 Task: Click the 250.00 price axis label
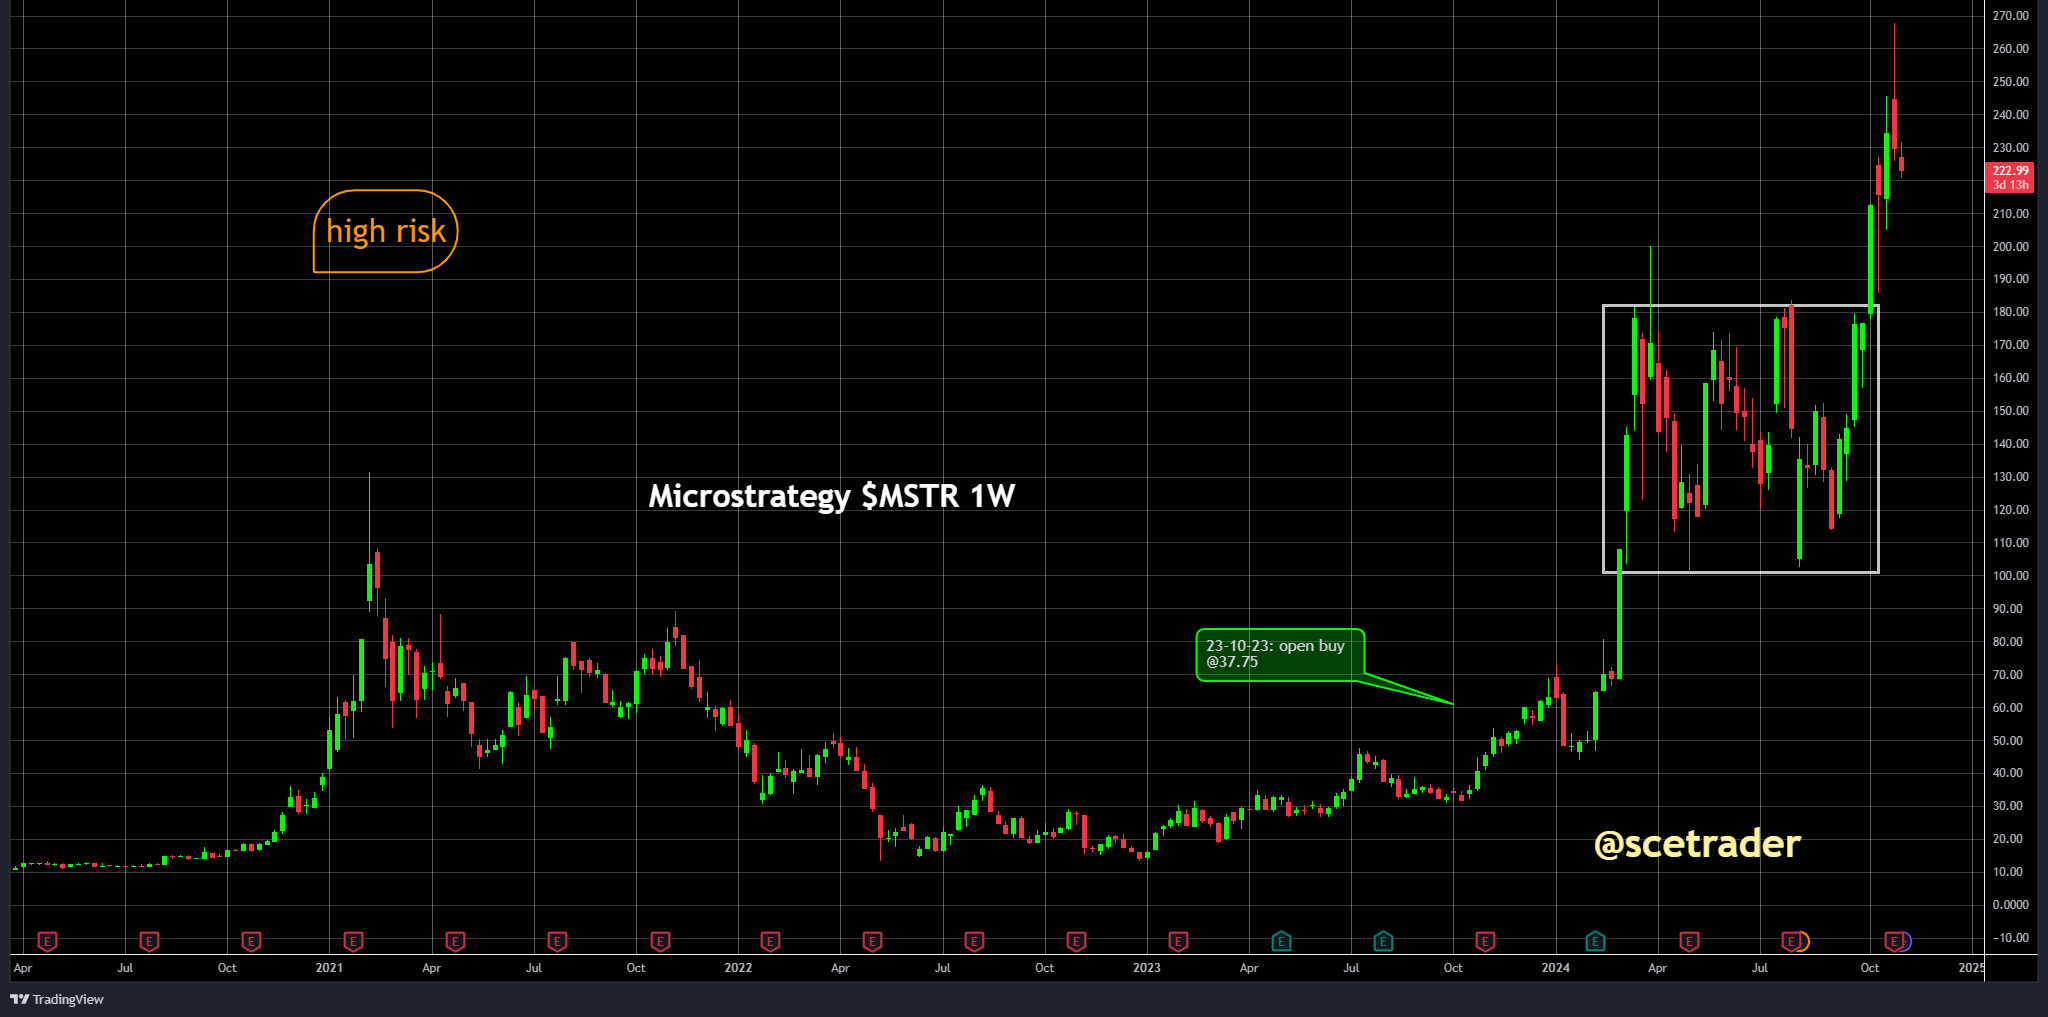tap(2011, 82)
